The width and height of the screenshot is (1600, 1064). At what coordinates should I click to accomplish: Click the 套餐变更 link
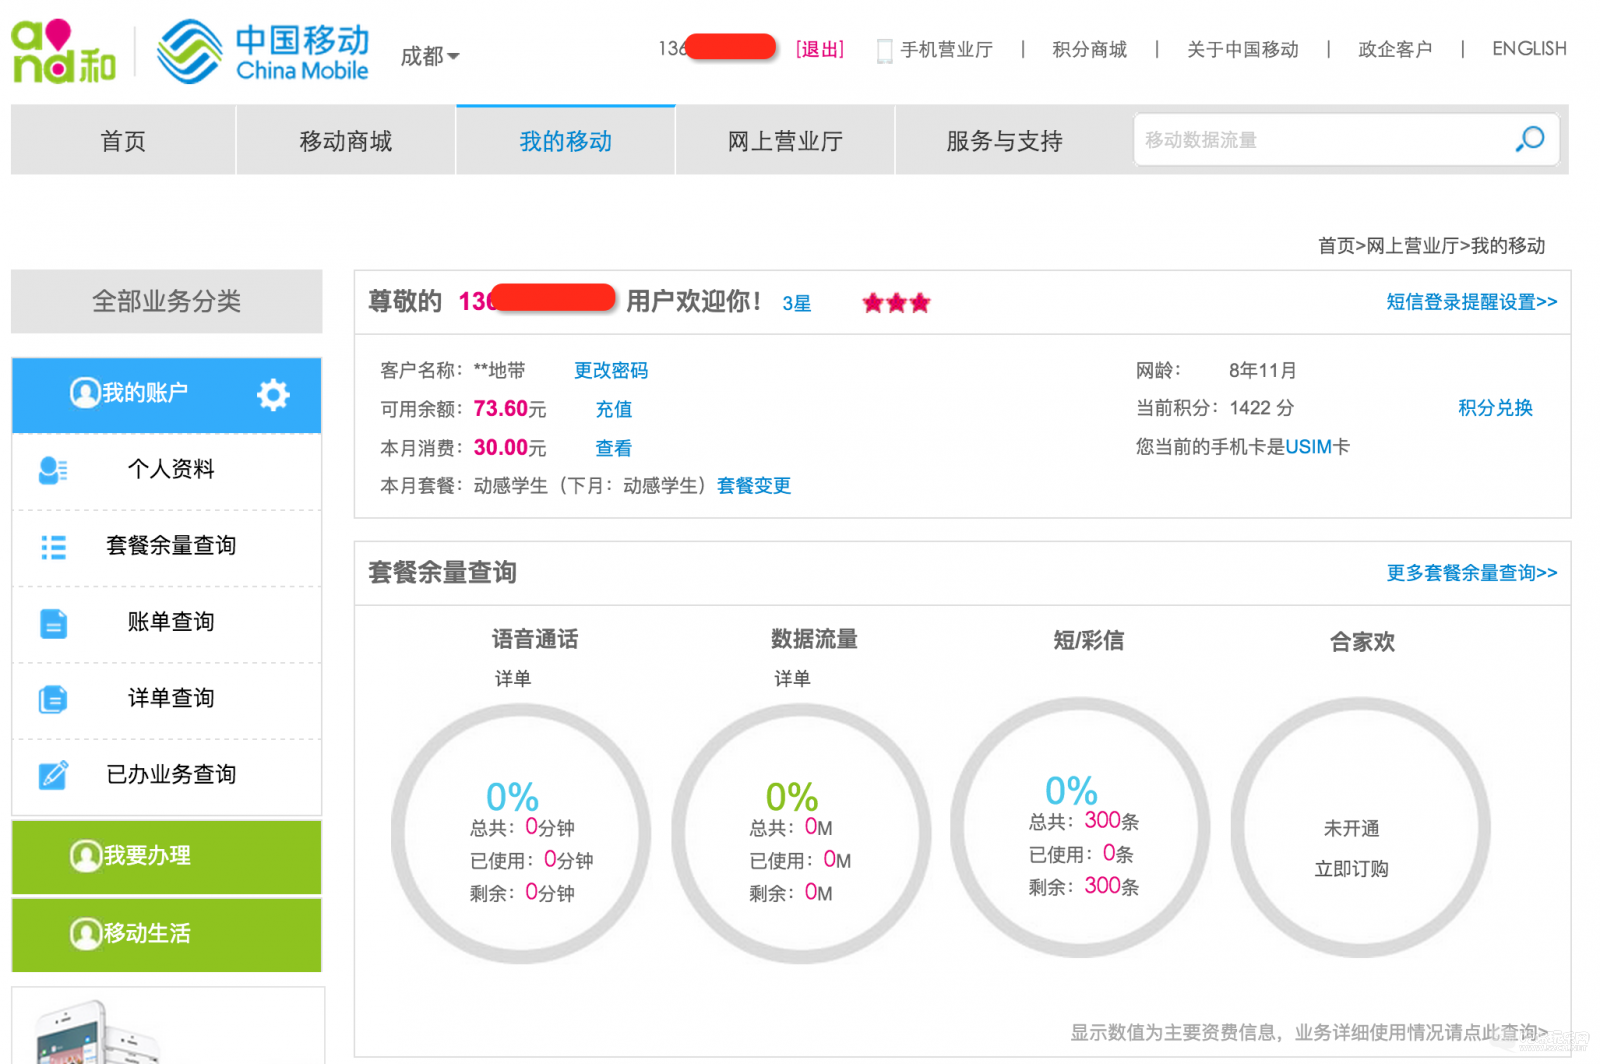[x=754, y=486]
